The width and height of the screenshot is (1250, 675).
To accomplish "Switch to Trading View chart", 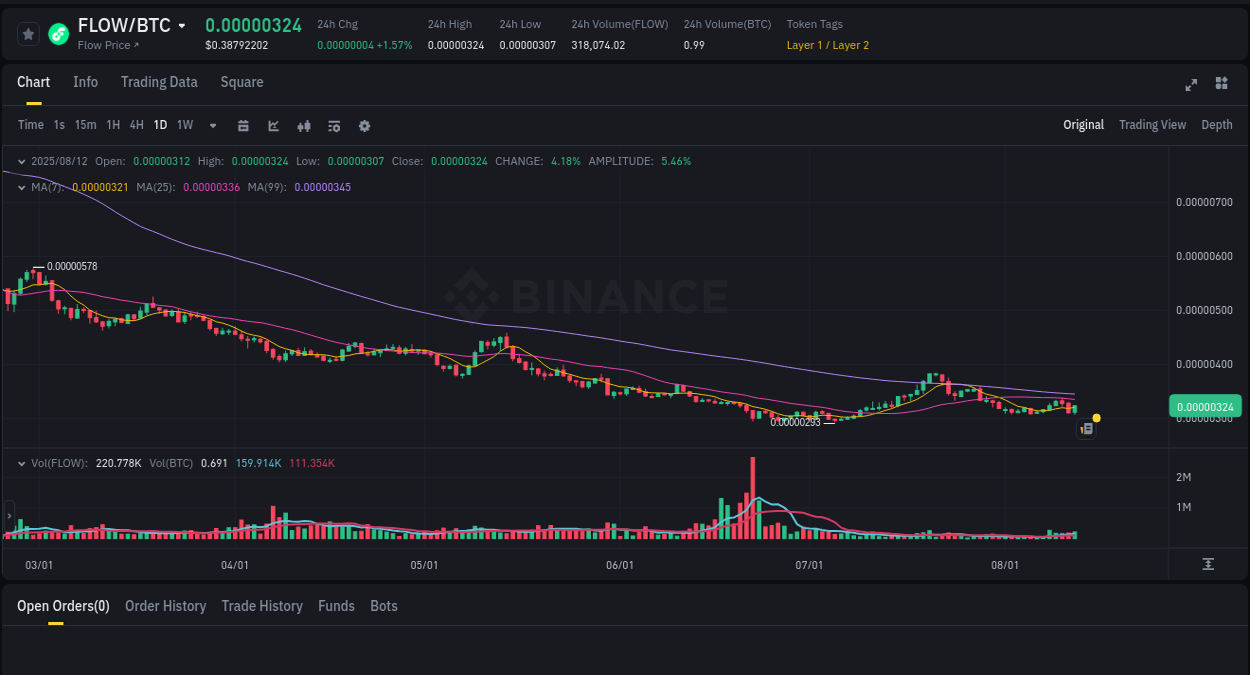I will click(x=1152, y=125).
